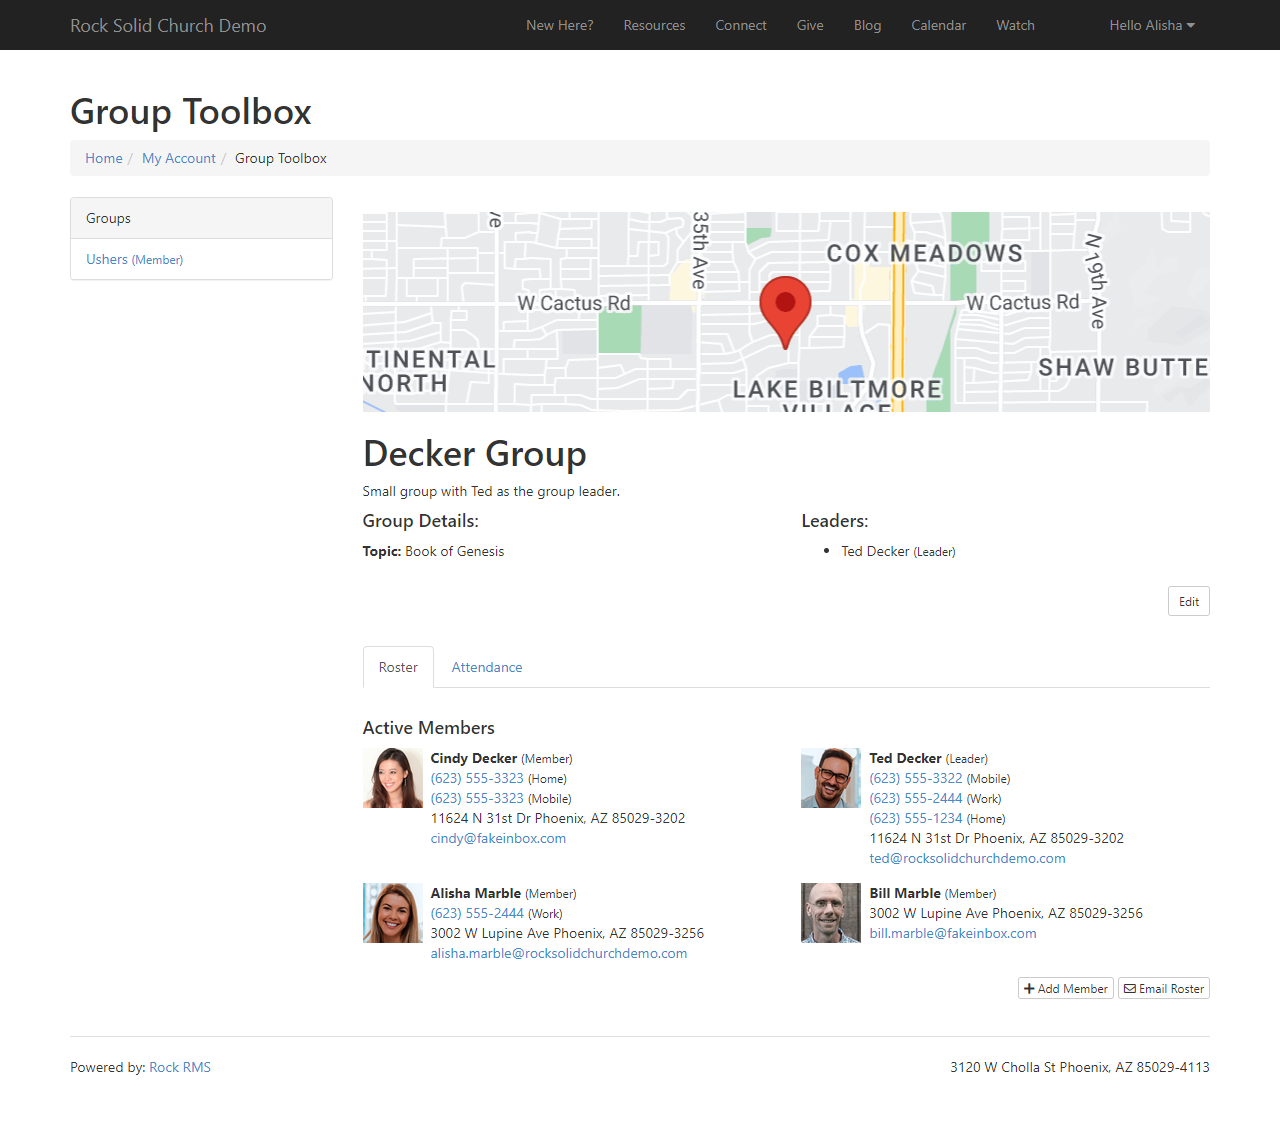
Task: Email cindy@fakeinbox.com
Action: (x=498, y=838)
